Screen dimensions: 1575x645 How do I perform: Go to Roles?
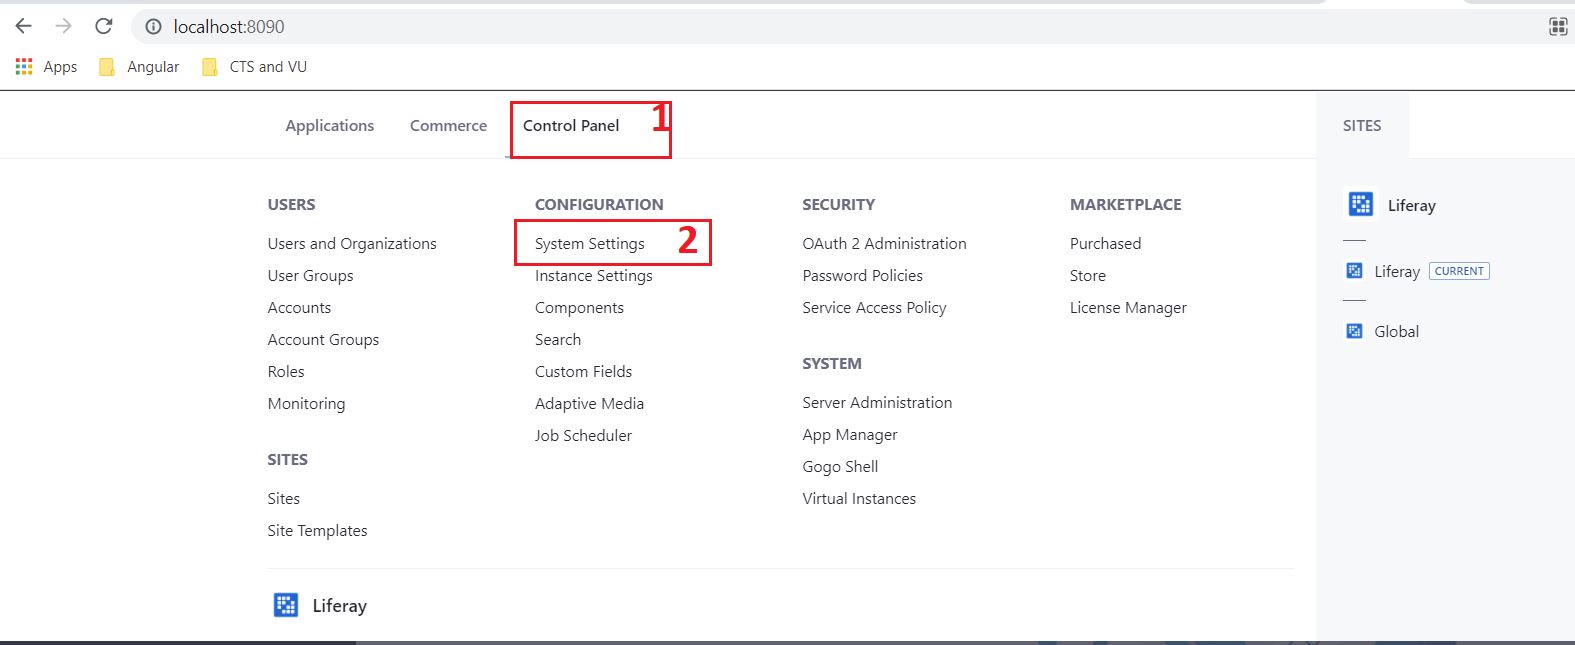pos(286,372)
